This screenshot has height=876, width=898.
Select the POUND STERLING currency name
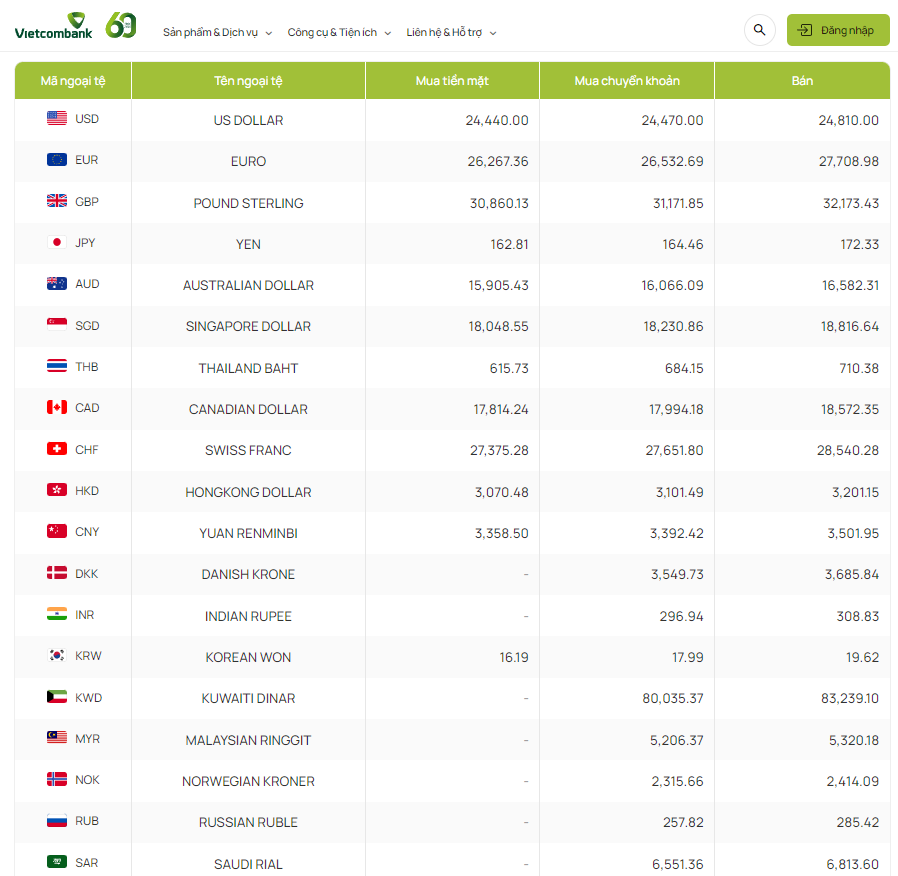point(248,203)
